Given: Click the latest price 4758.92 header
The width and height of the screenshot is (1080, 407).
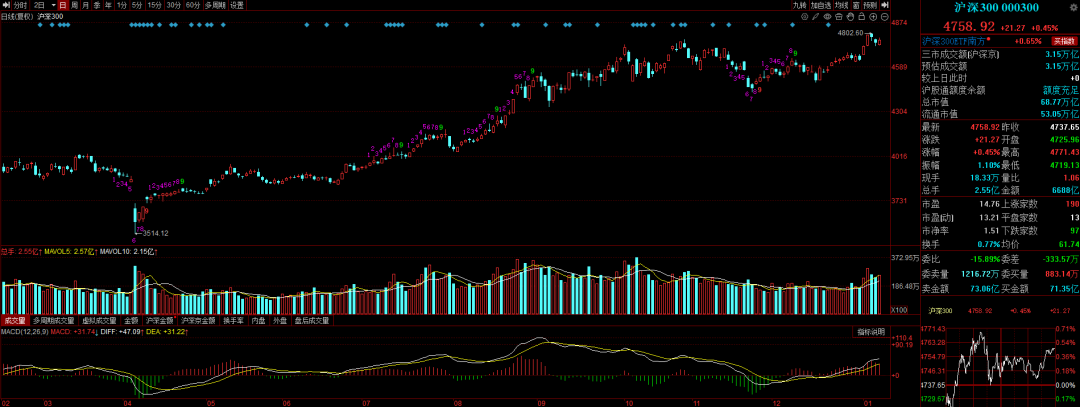Looking at the screenshot, I should click(x=968, y=26).
